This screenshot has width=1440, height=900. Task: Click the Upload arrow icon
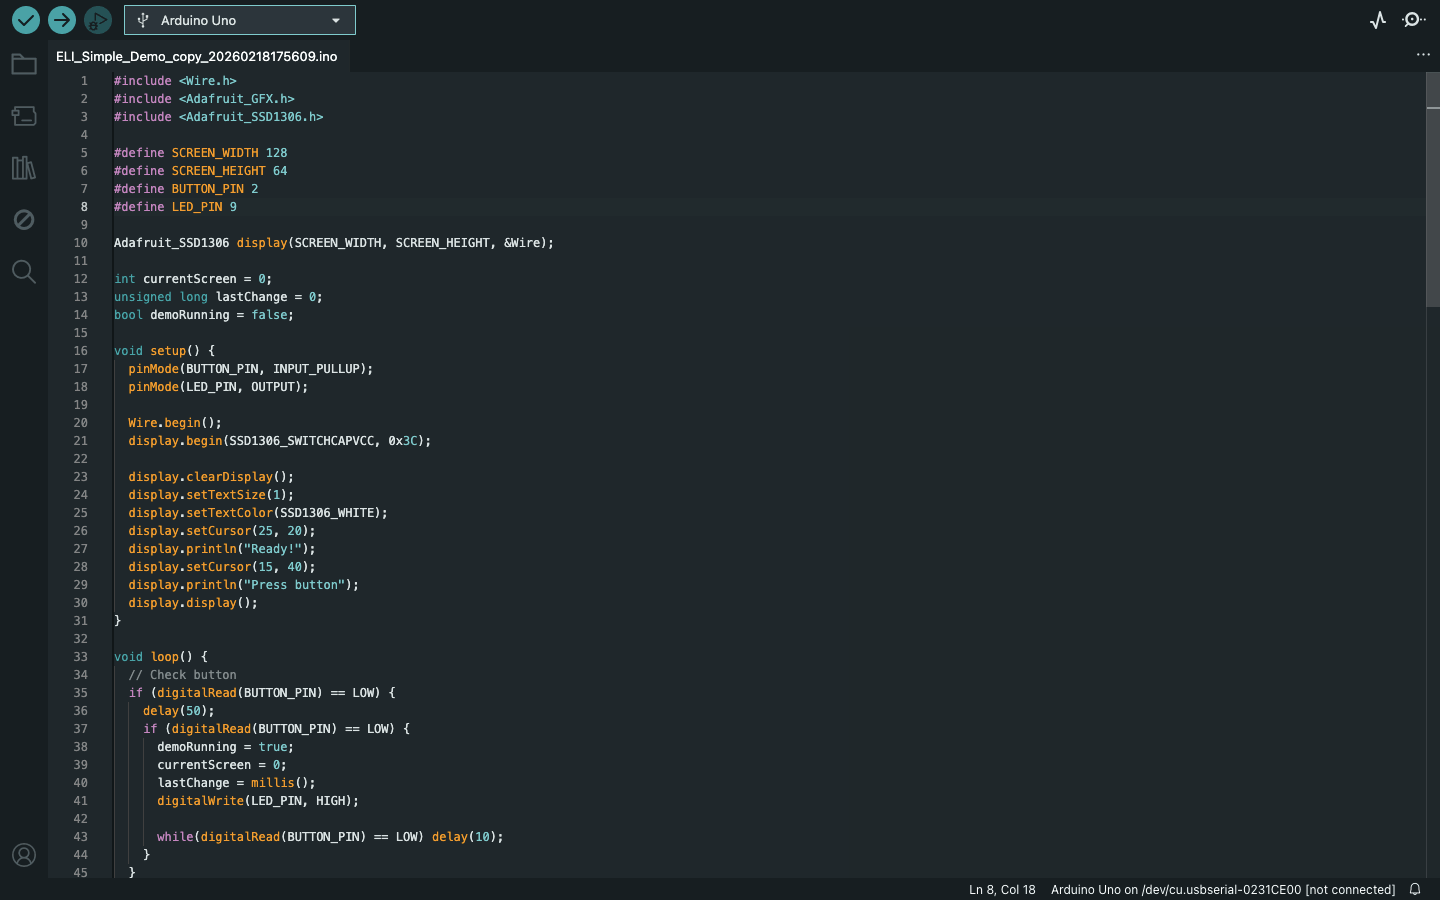tap(61, 19)
